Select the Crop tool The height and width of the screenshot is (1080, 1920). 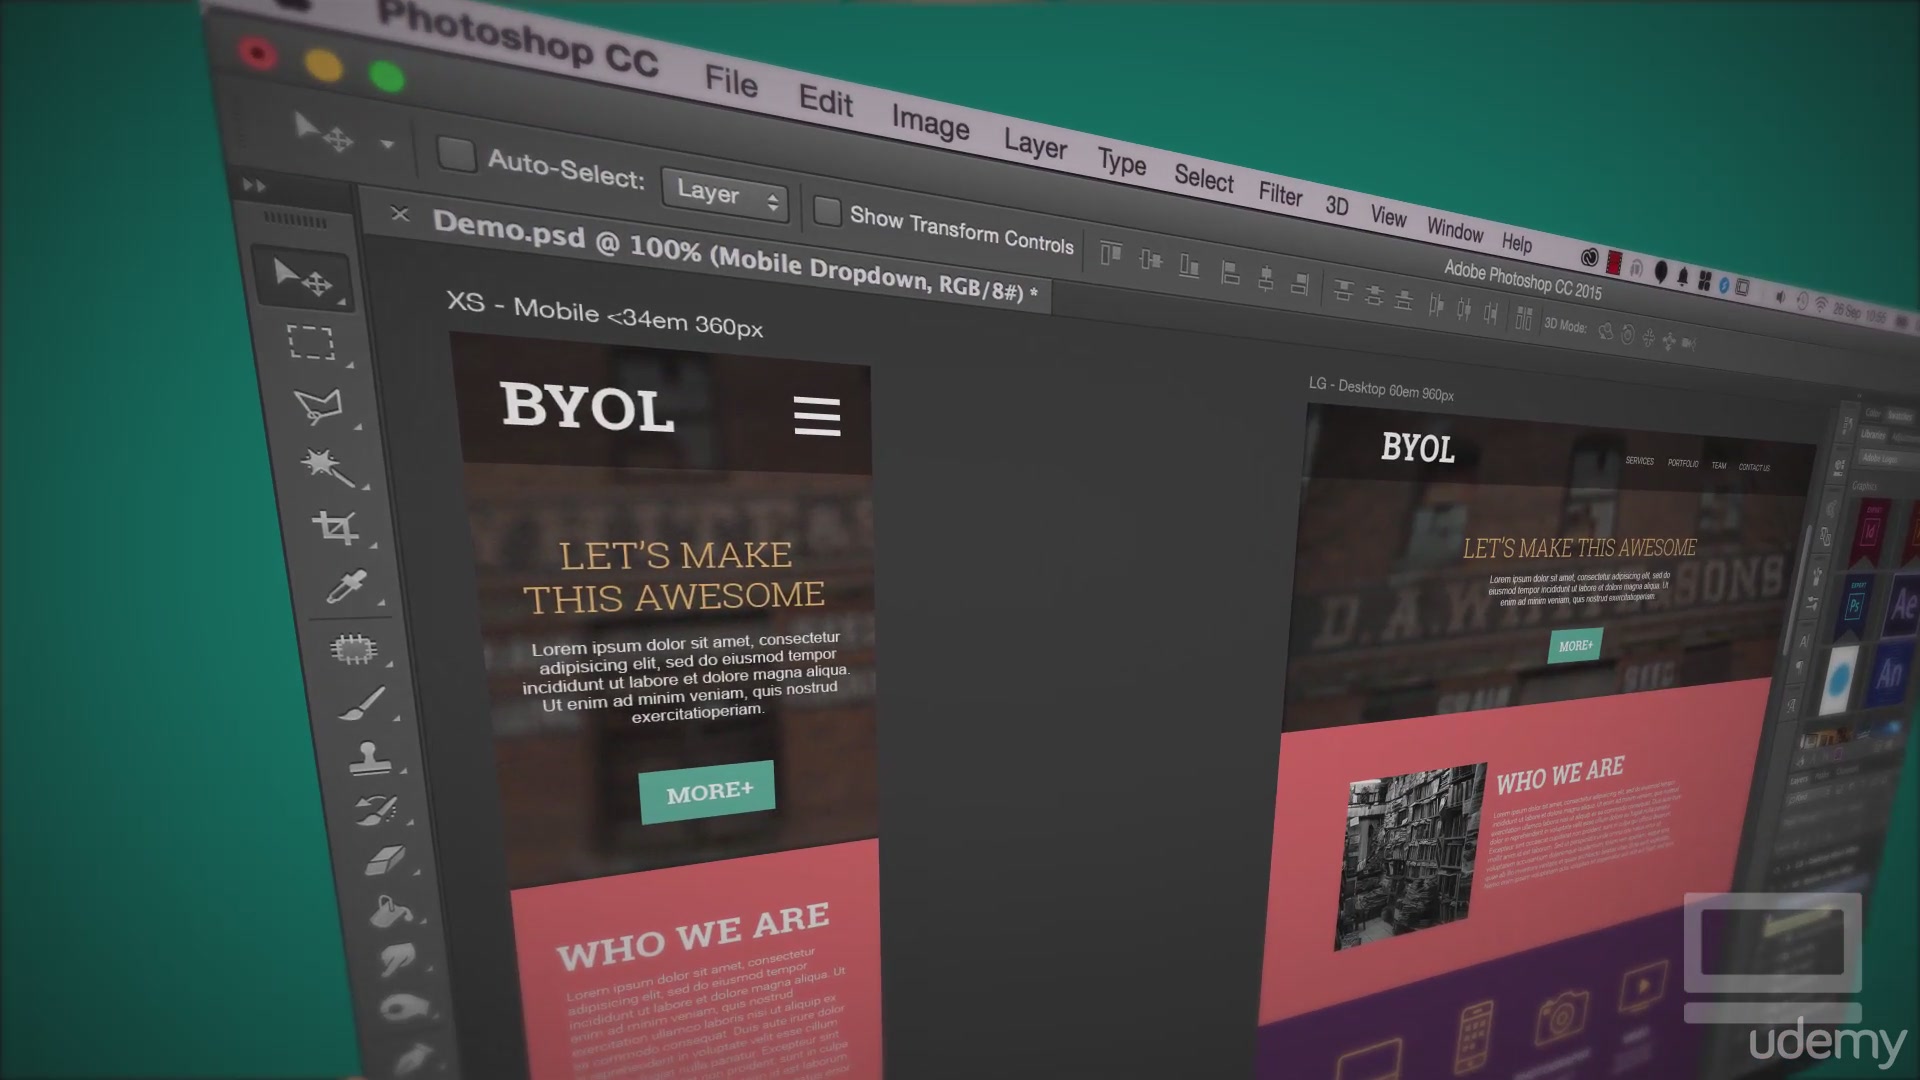(x=336, y=527)
